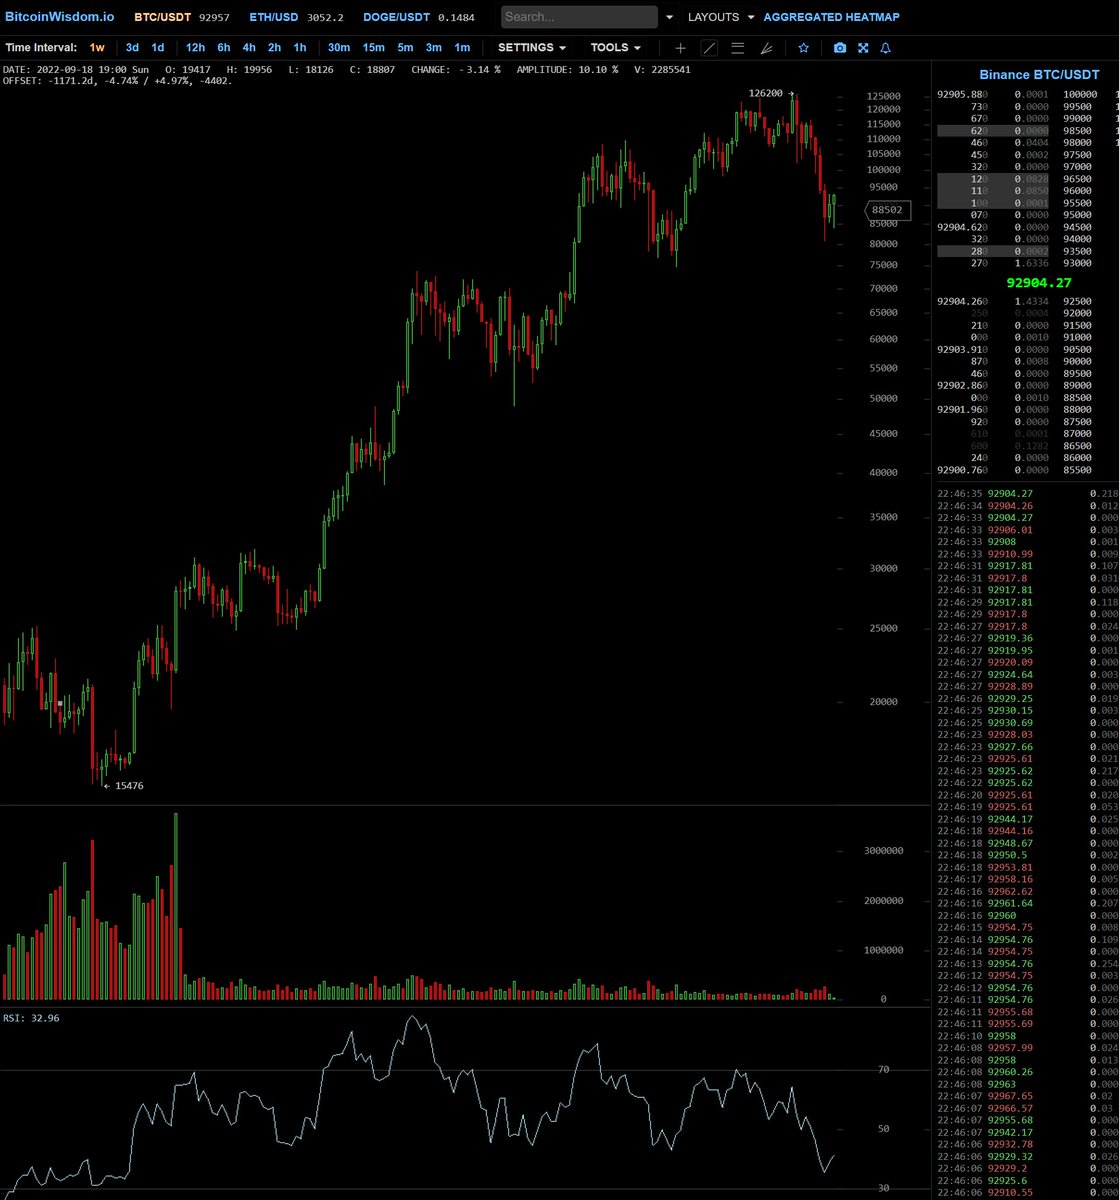Screen dimensions: 1119x1200
Task: Click the CHANGE: -3.14 % readout
Action: pos(456,70)
